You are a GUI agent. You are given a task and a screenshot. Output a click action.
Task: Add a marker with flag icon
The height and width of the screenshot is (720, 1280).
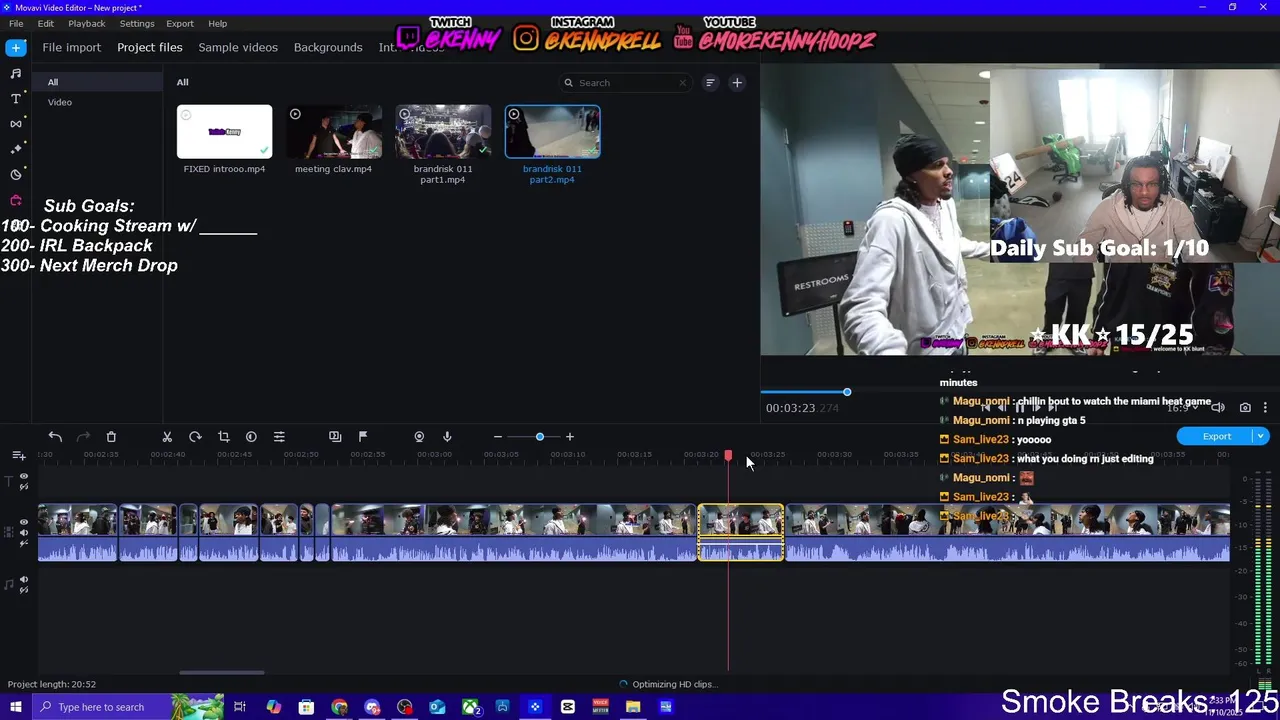click(363, 437)
